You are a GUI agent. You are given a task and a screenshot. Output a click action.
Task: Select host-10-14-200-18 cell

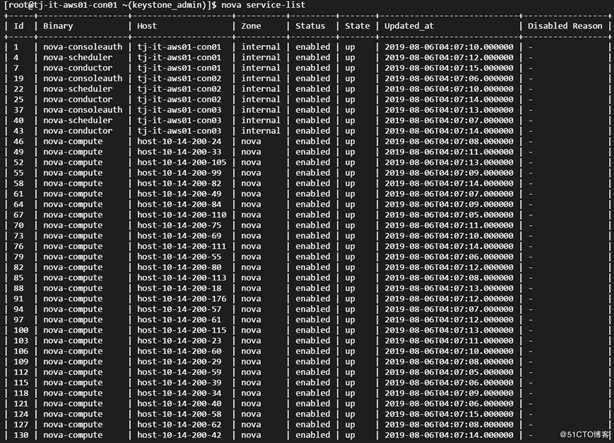point(179,288)
